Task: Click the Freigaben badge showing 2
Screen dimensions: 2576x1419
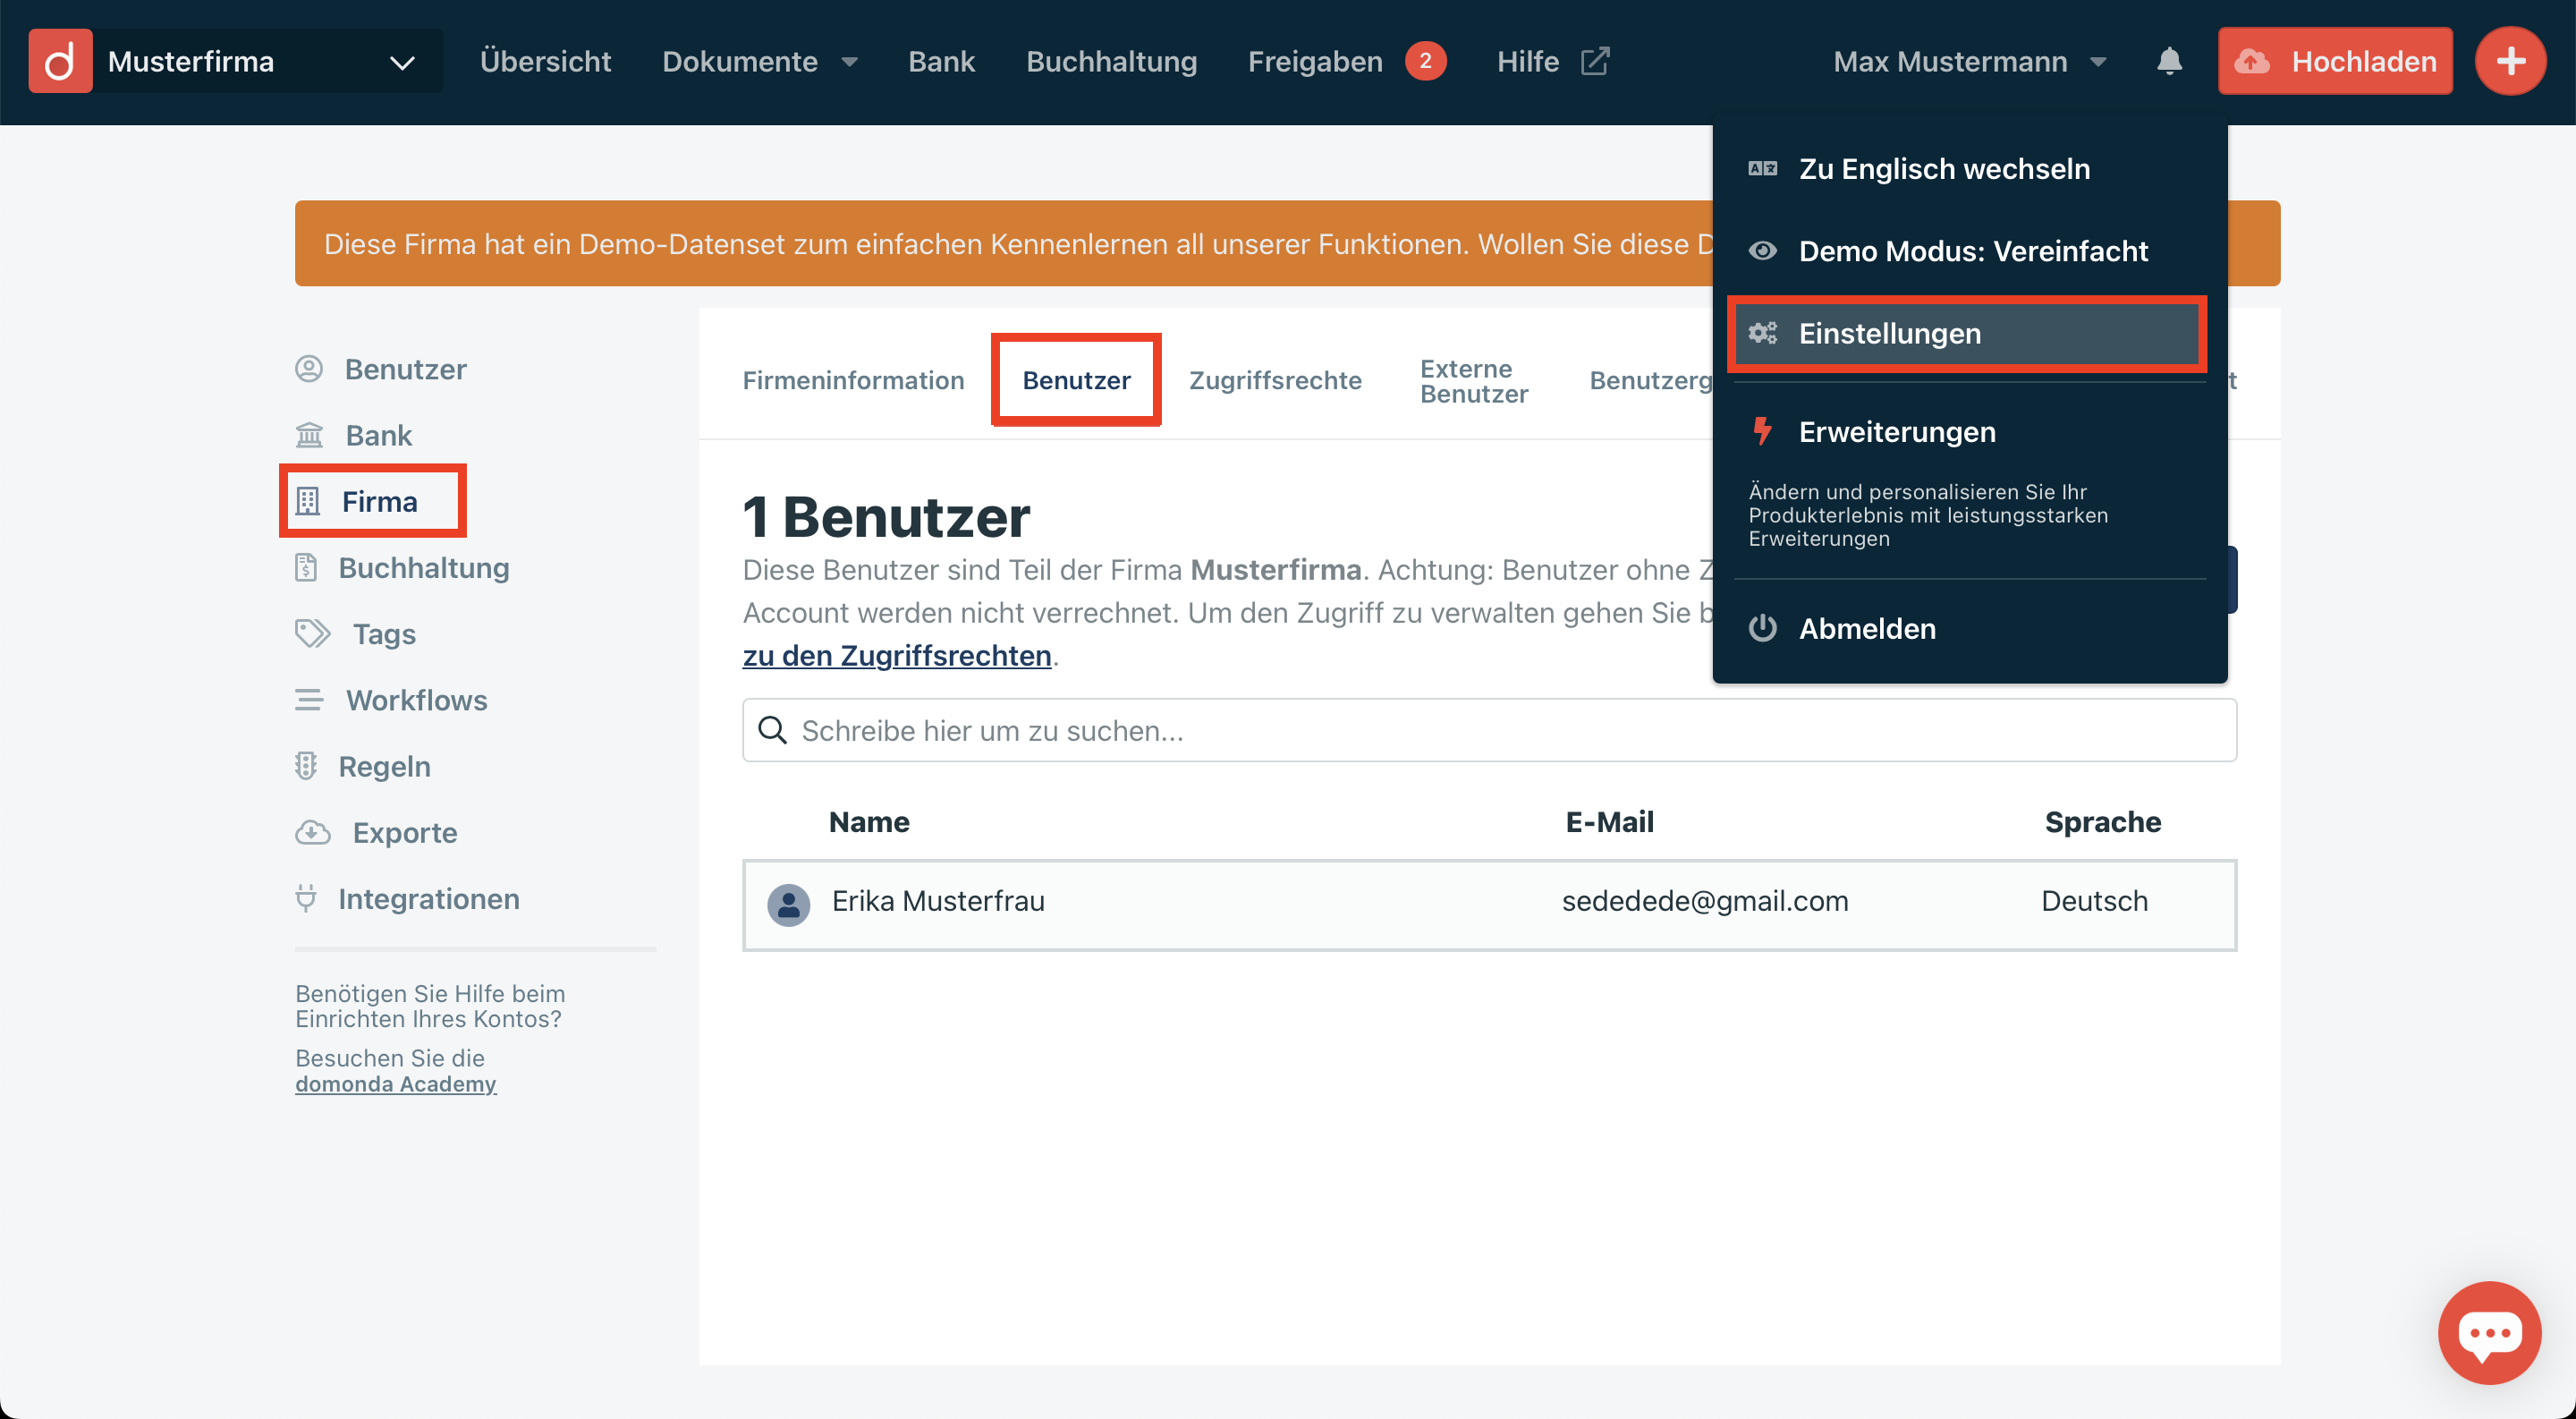Action: [x=1425, y=61]
